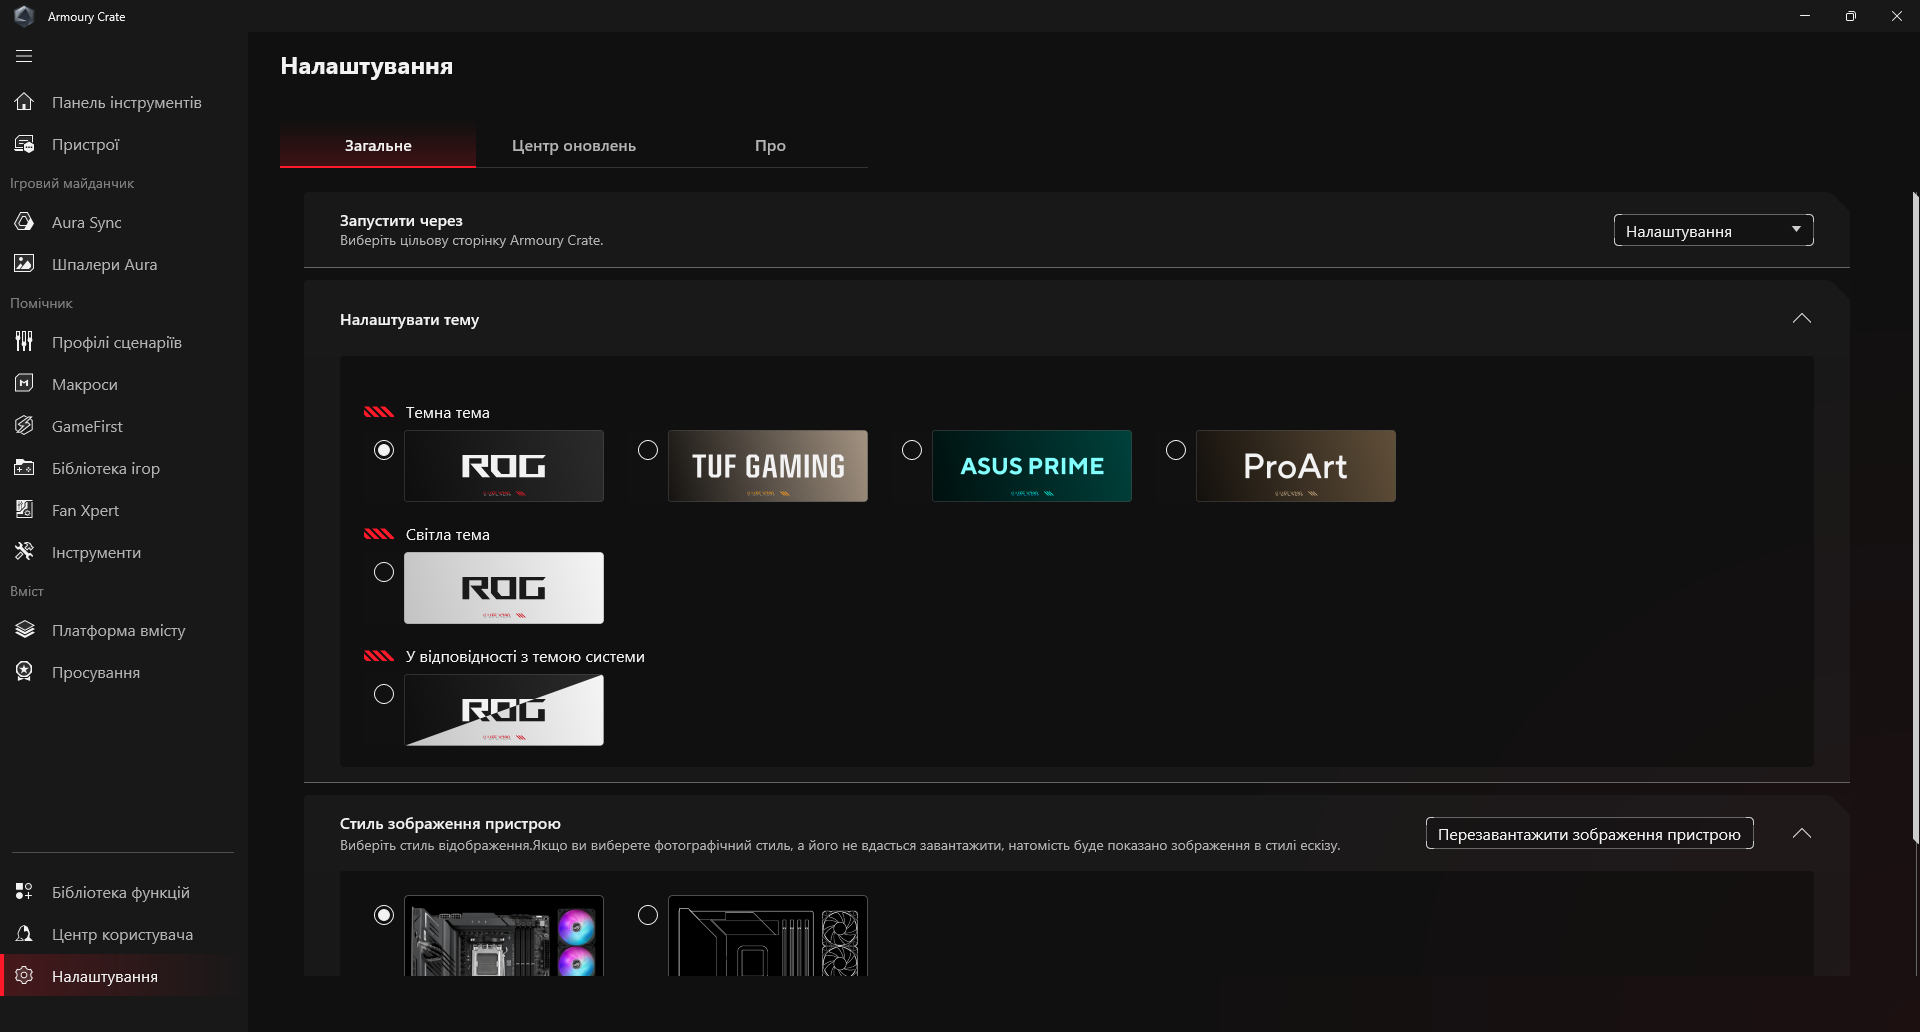Open Профілі сценаріїв sliders icon
The height and width of the screenshot is (1032, 1920).
[24, 342]
